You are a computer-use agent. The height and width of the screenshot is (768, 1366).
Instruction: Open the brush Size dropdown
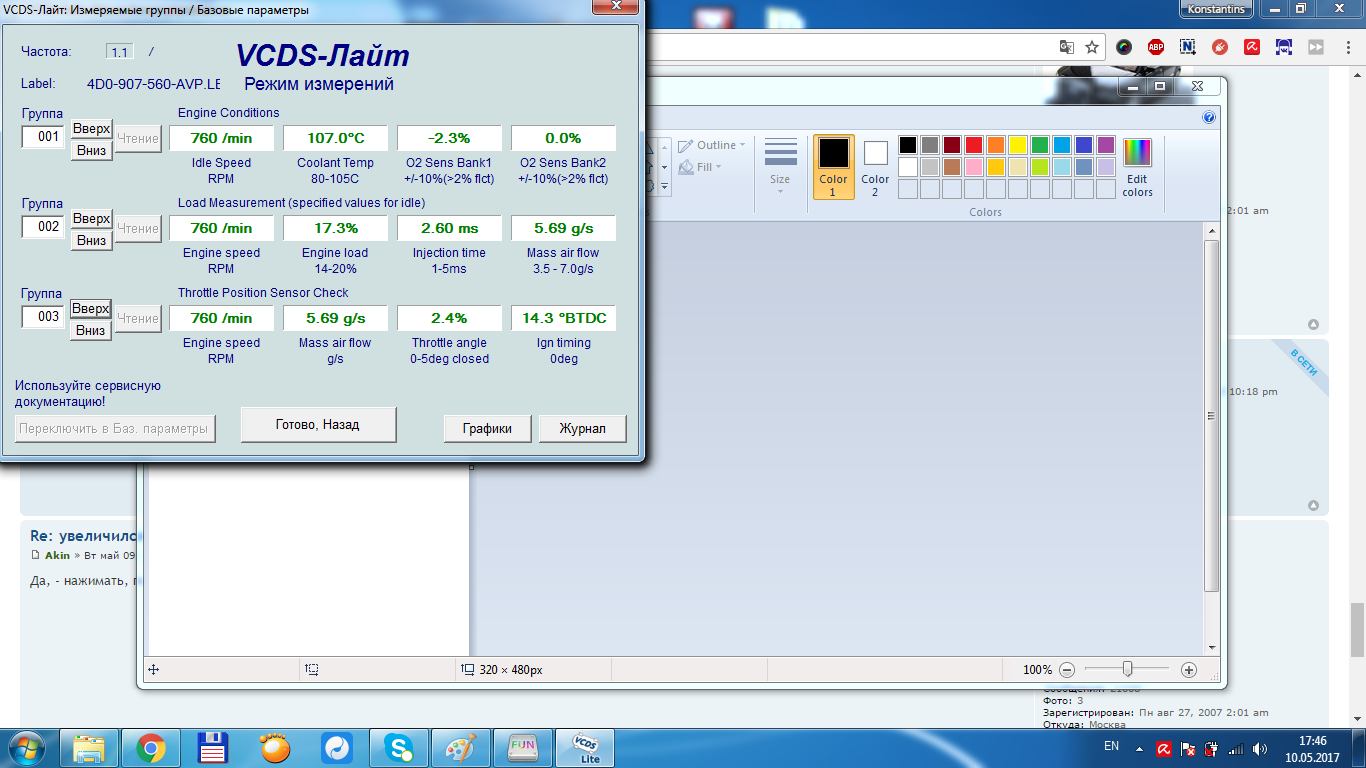pyautogui.click(x=780, y=167)
